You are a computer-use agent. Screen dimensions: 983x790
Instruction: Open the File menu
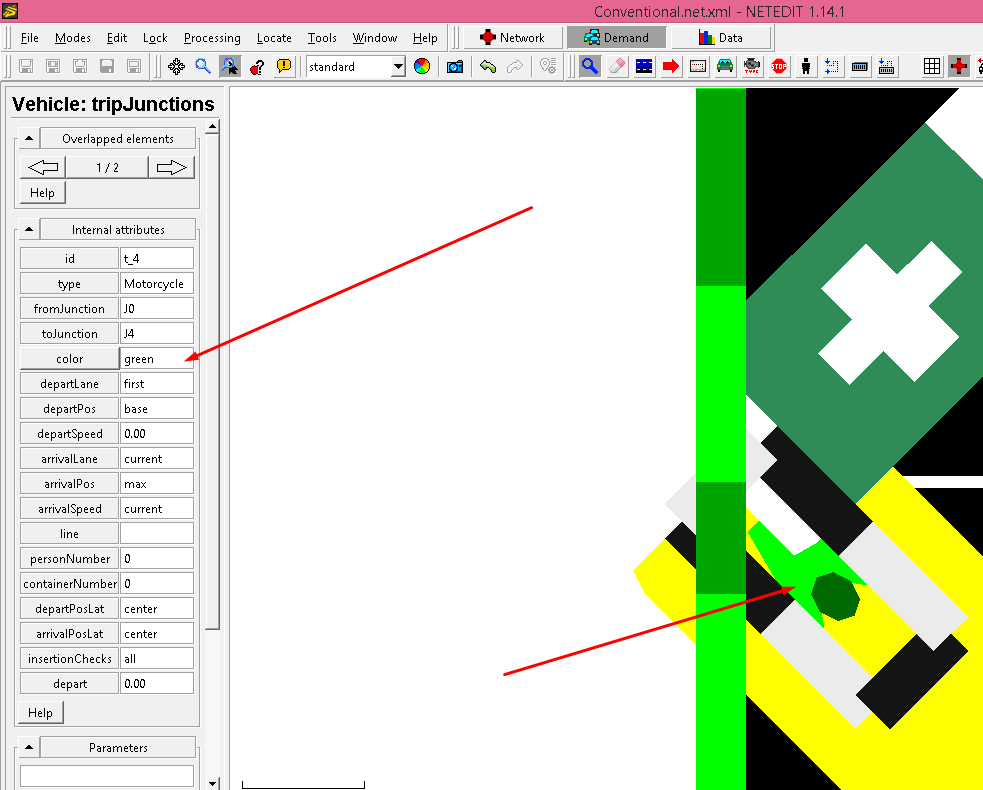pyautogui.click(x=29, y=38)
